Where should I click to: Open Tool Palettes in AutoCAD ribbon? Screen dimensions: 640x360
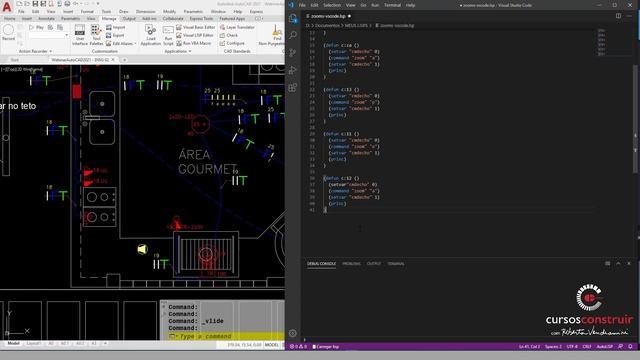[x=96, y=35]
